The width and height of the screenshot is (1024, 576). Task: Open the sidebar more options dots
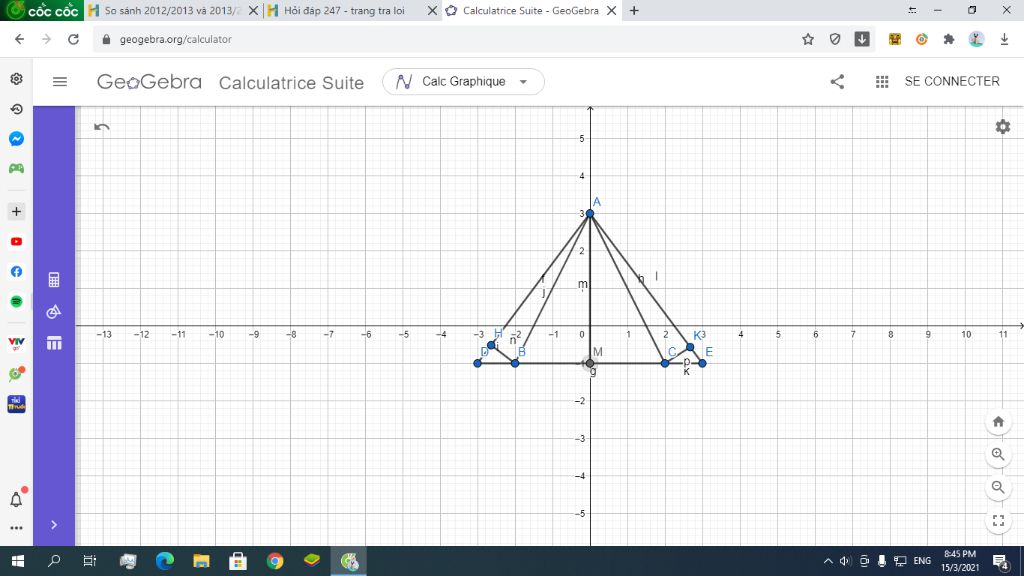[x=16, y=528]
